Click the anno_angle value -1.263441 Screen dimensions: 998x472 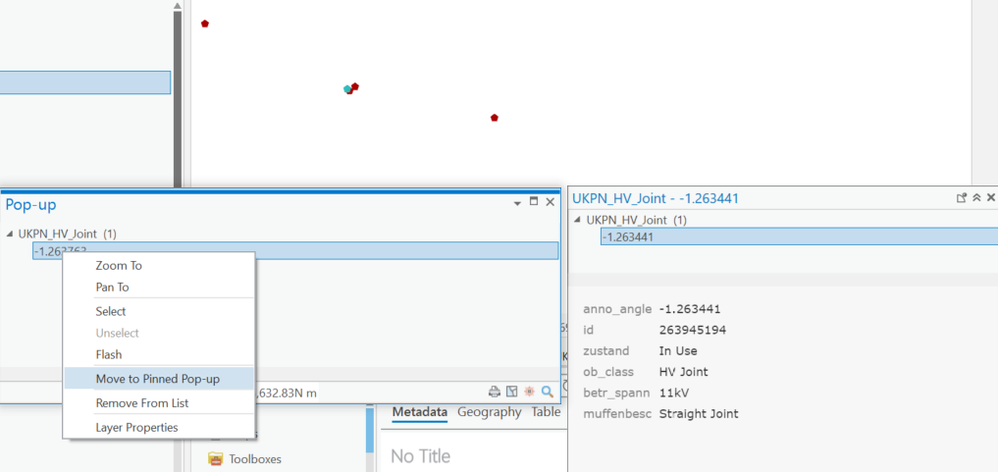[689, 309]
